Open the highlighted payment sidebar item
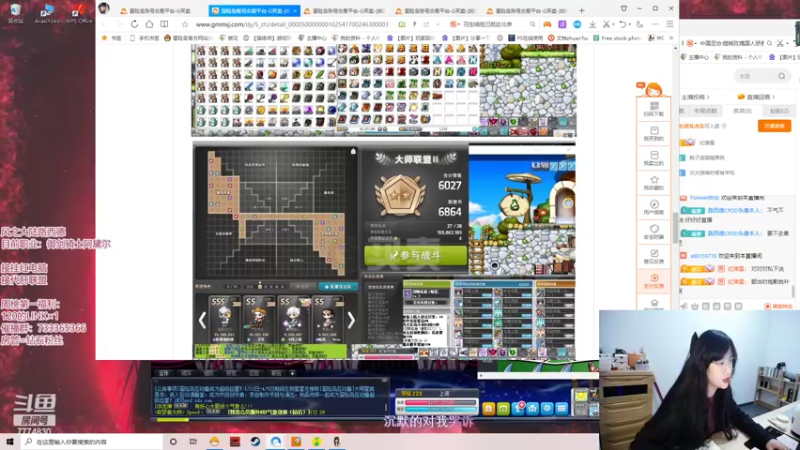The image size is (800, 450). pyautogui.click(x=654, y=282)
